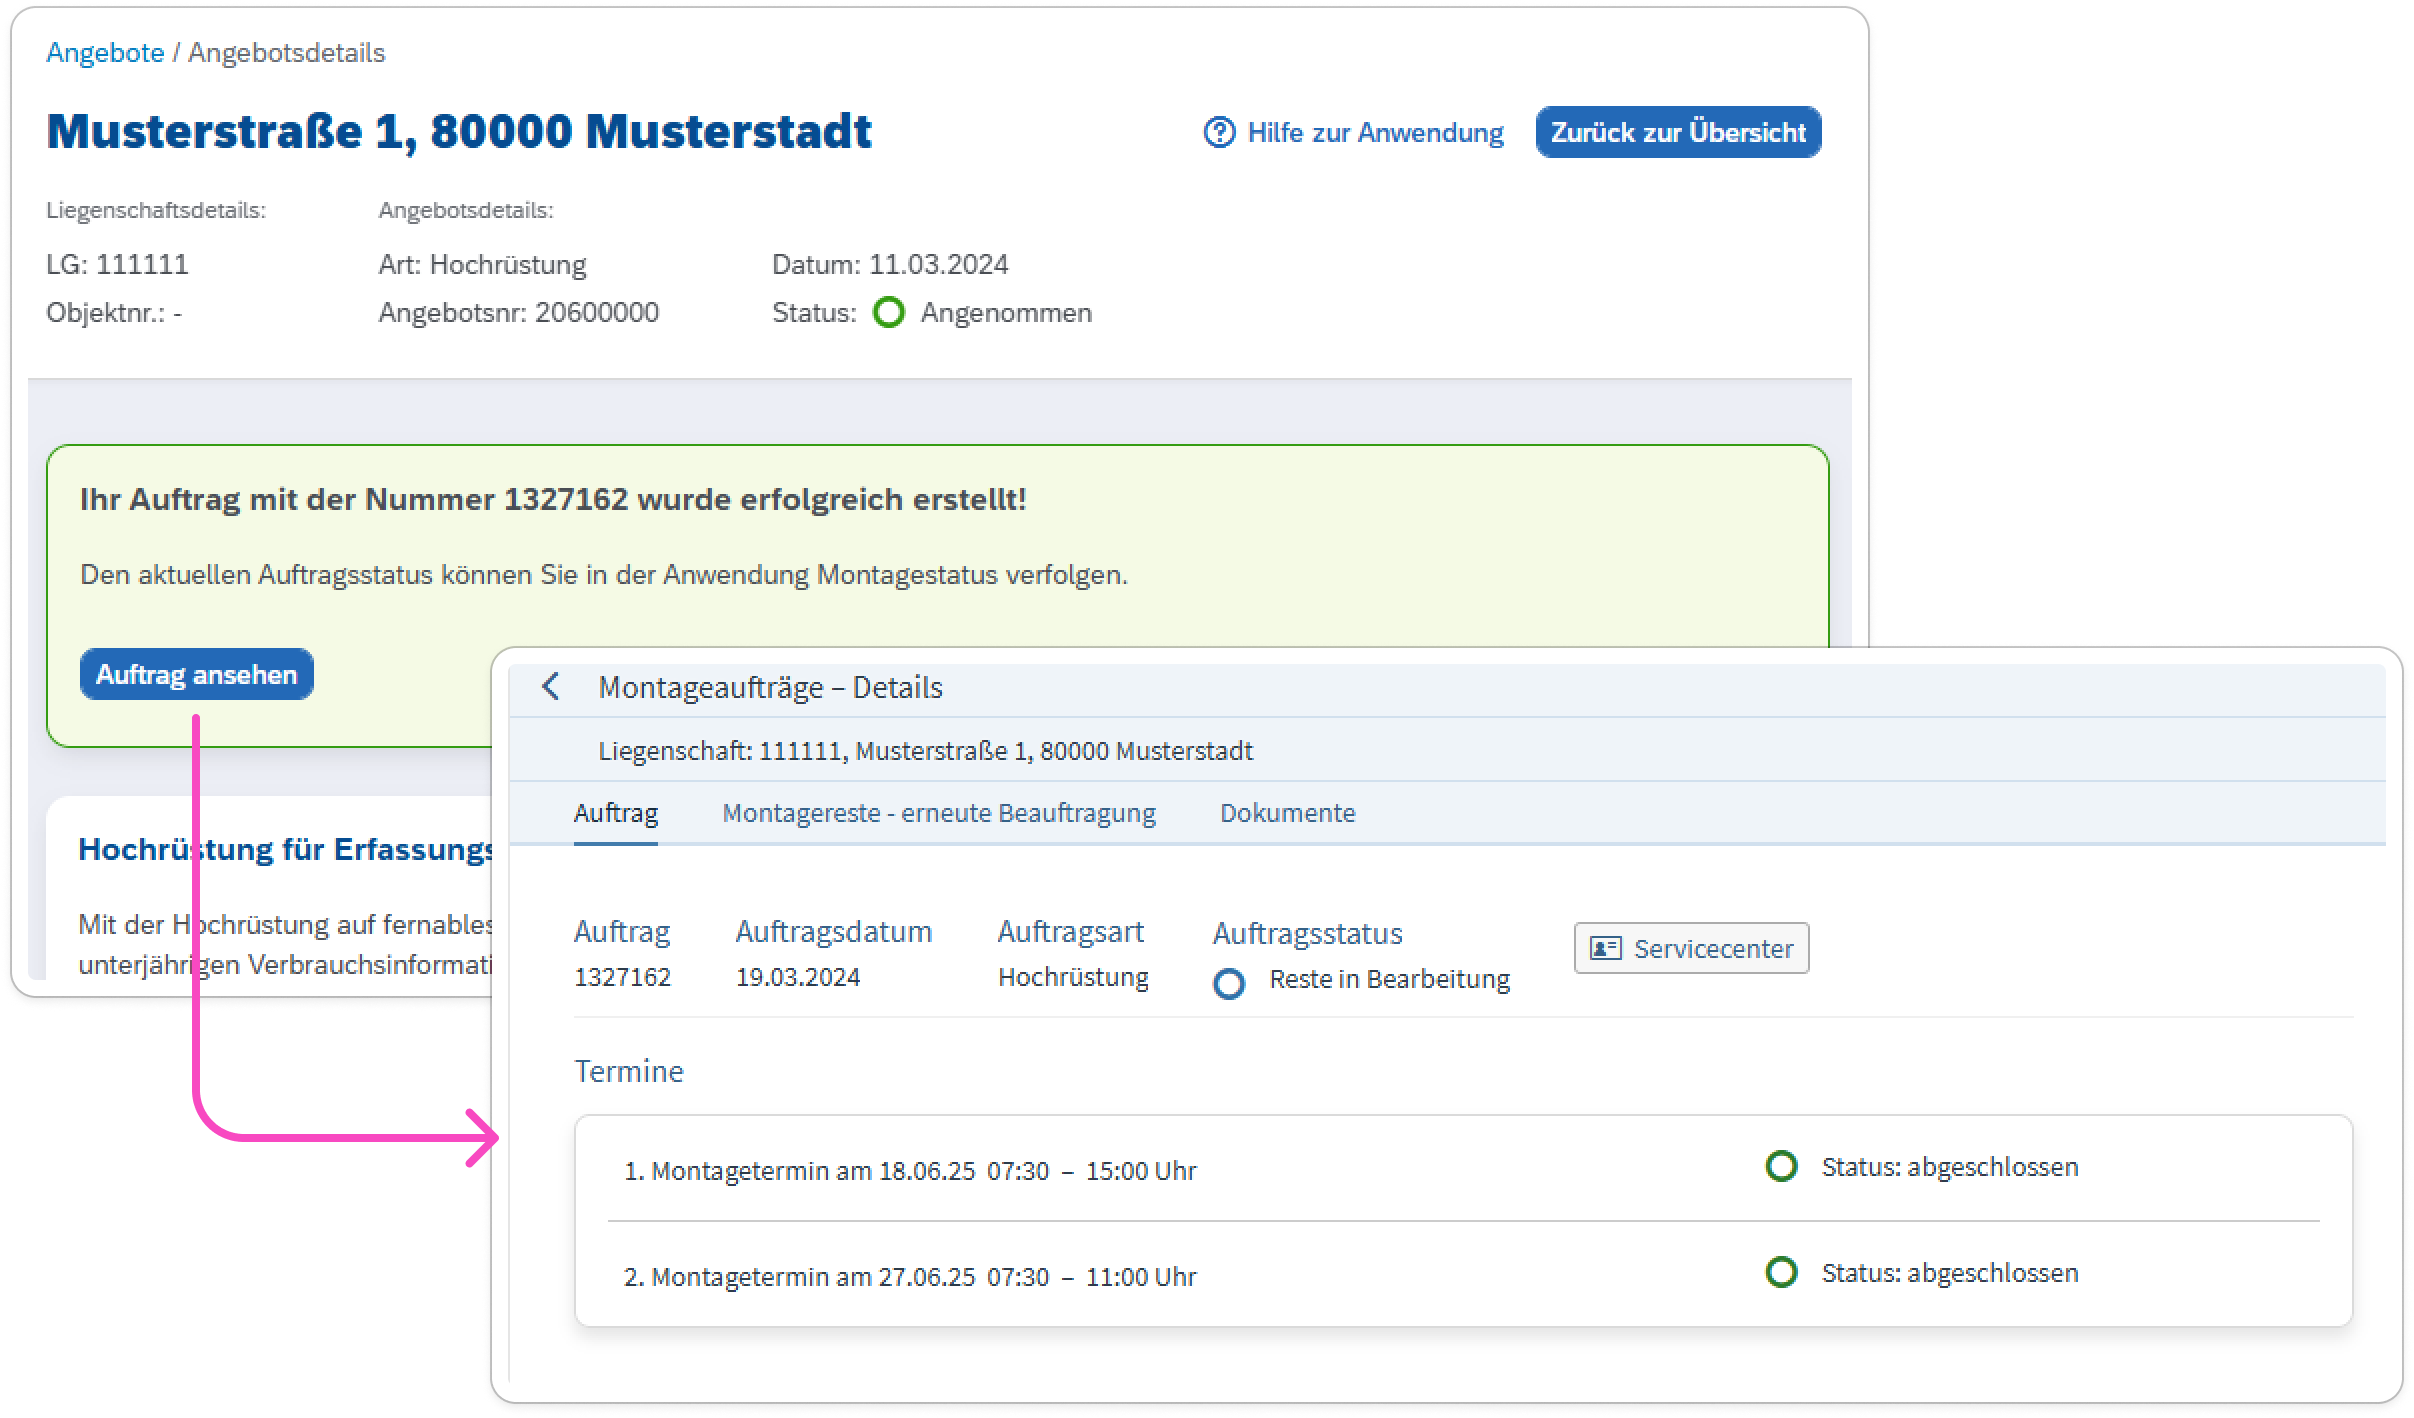Viewport: 2414px width, 1418px height.
Task: Click Zurück zur Übersicht button
Action: (x=1678, y=132)
